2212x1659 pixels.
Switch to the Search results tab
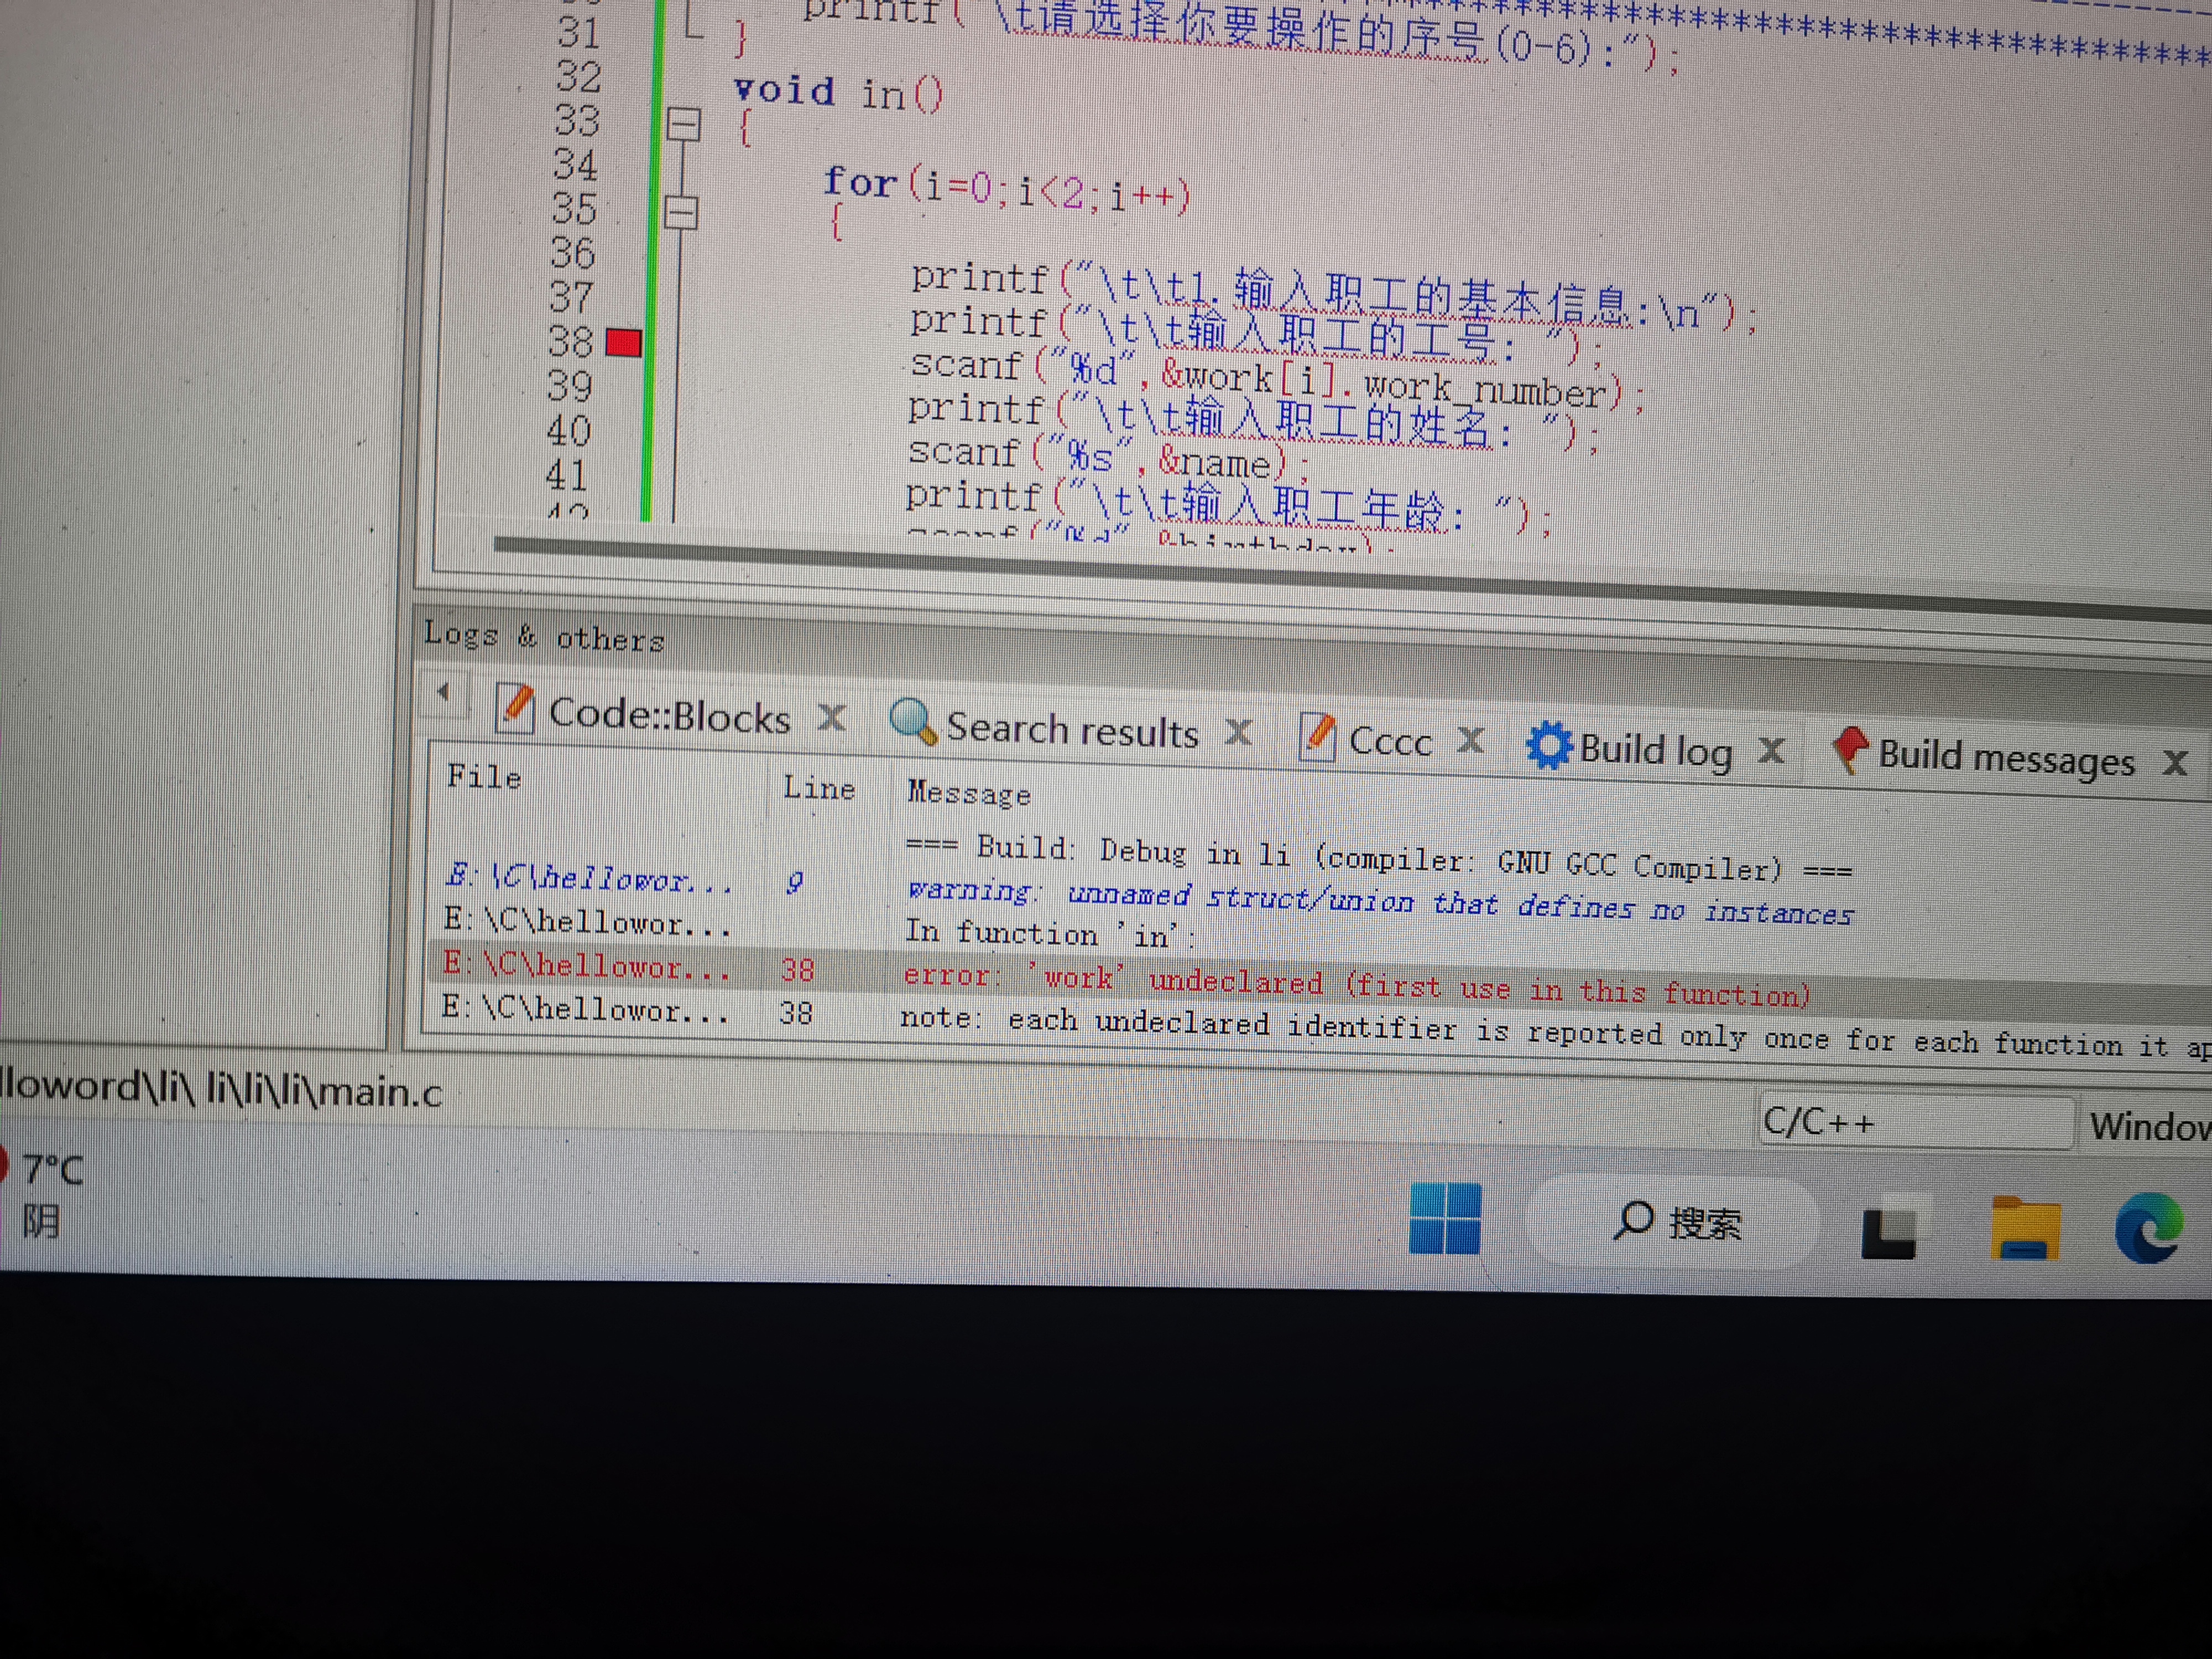[x=1072, y=730]
